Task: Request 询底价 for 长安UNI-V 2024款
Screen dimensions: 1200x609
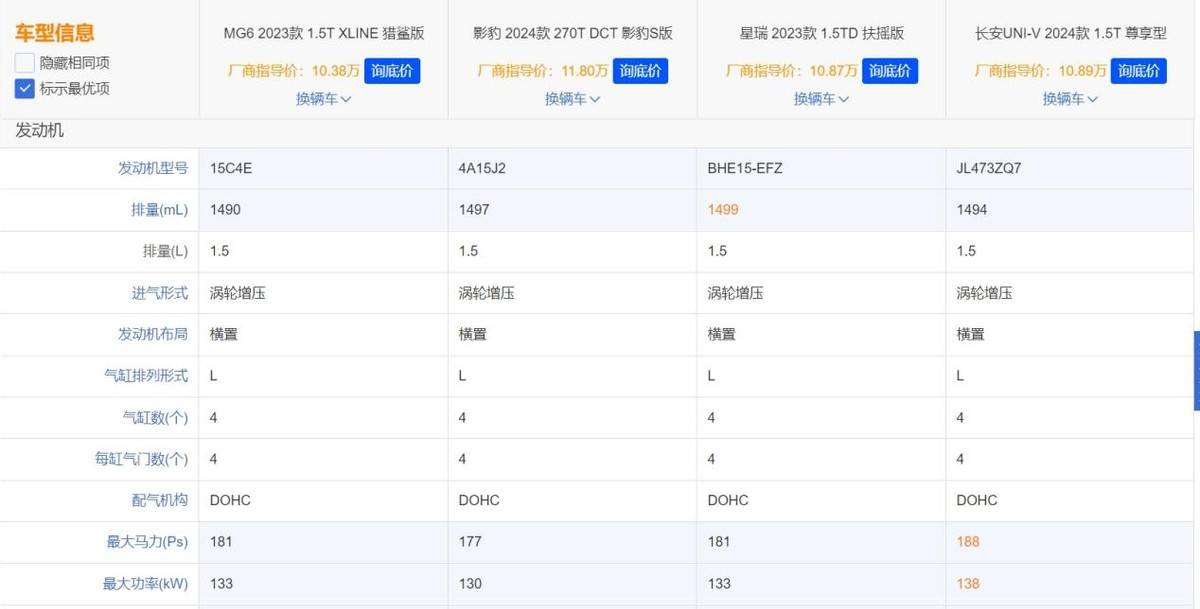Action: coord(1138,71)
